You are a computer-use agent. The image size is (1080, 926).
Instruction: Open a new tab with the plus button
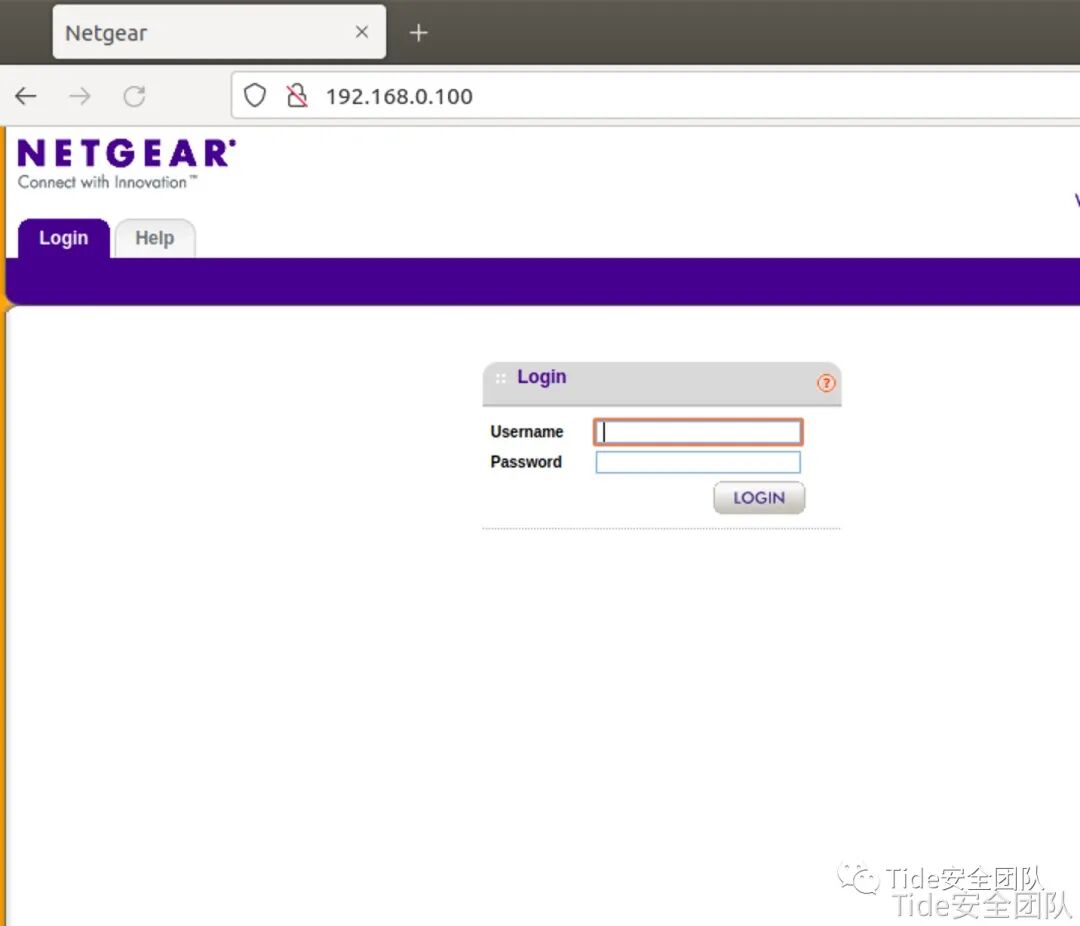tap(418, 32)
